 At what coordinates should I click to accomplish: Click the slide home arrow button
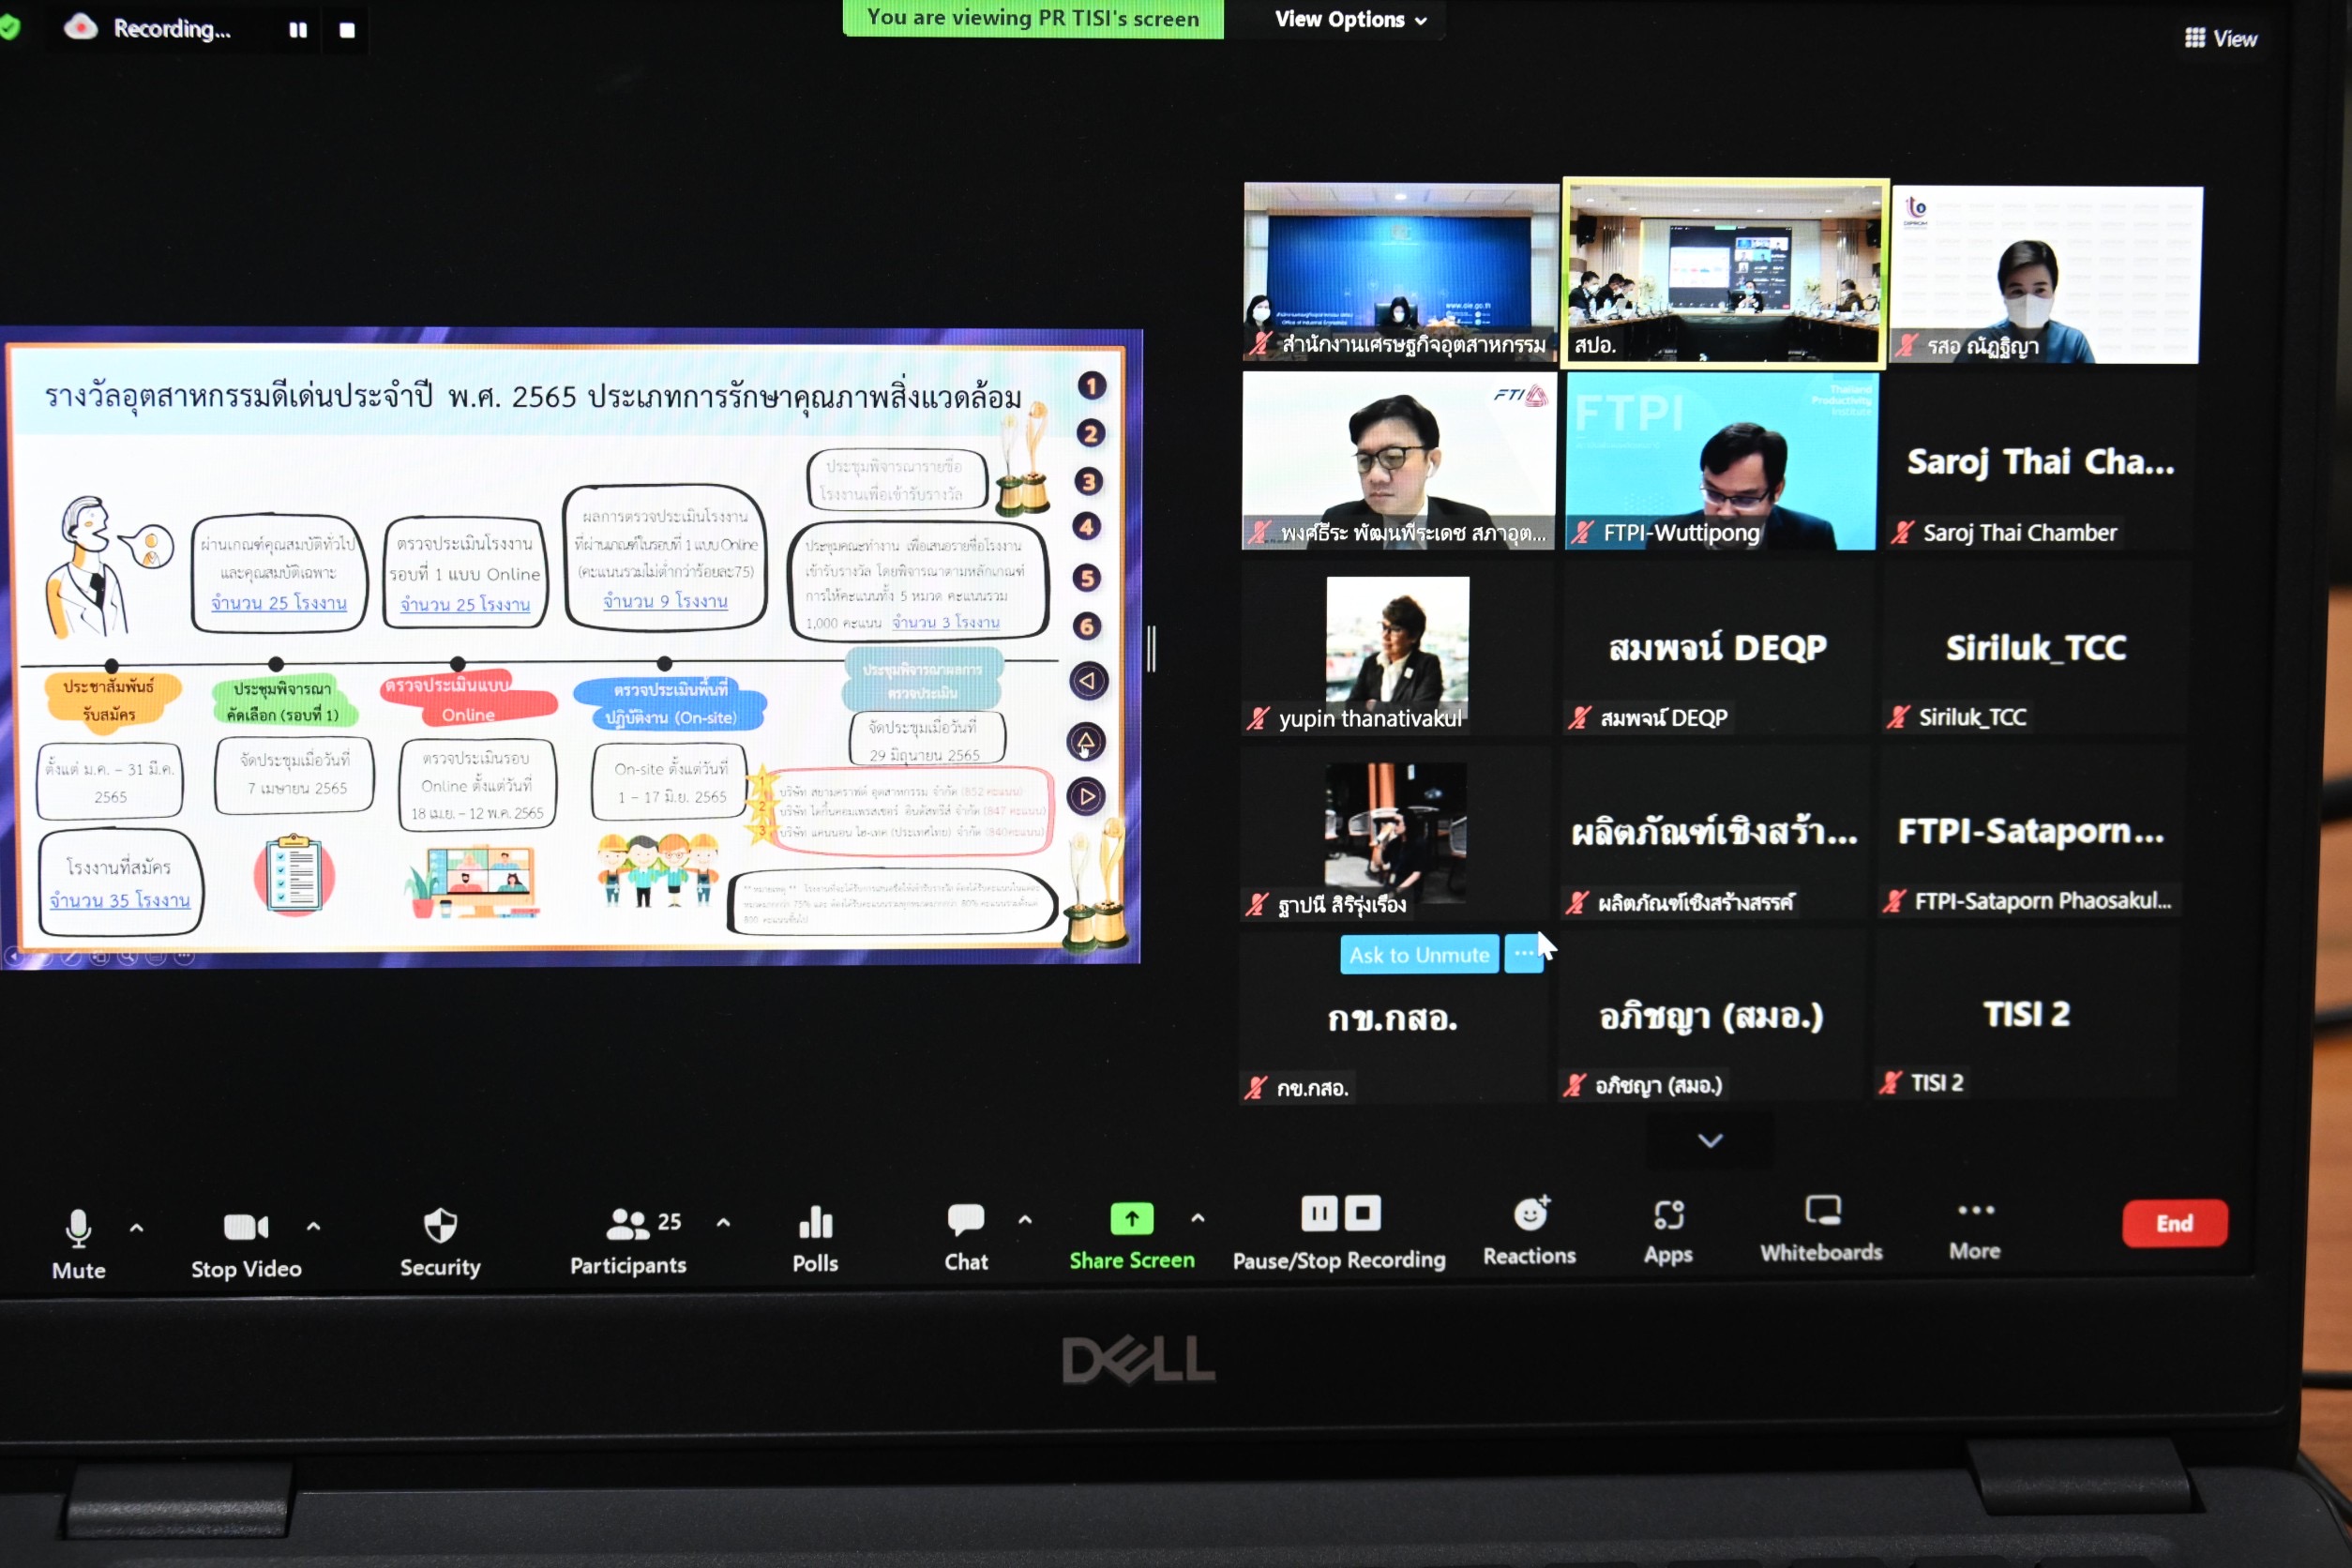click(x=1086, y=741)
